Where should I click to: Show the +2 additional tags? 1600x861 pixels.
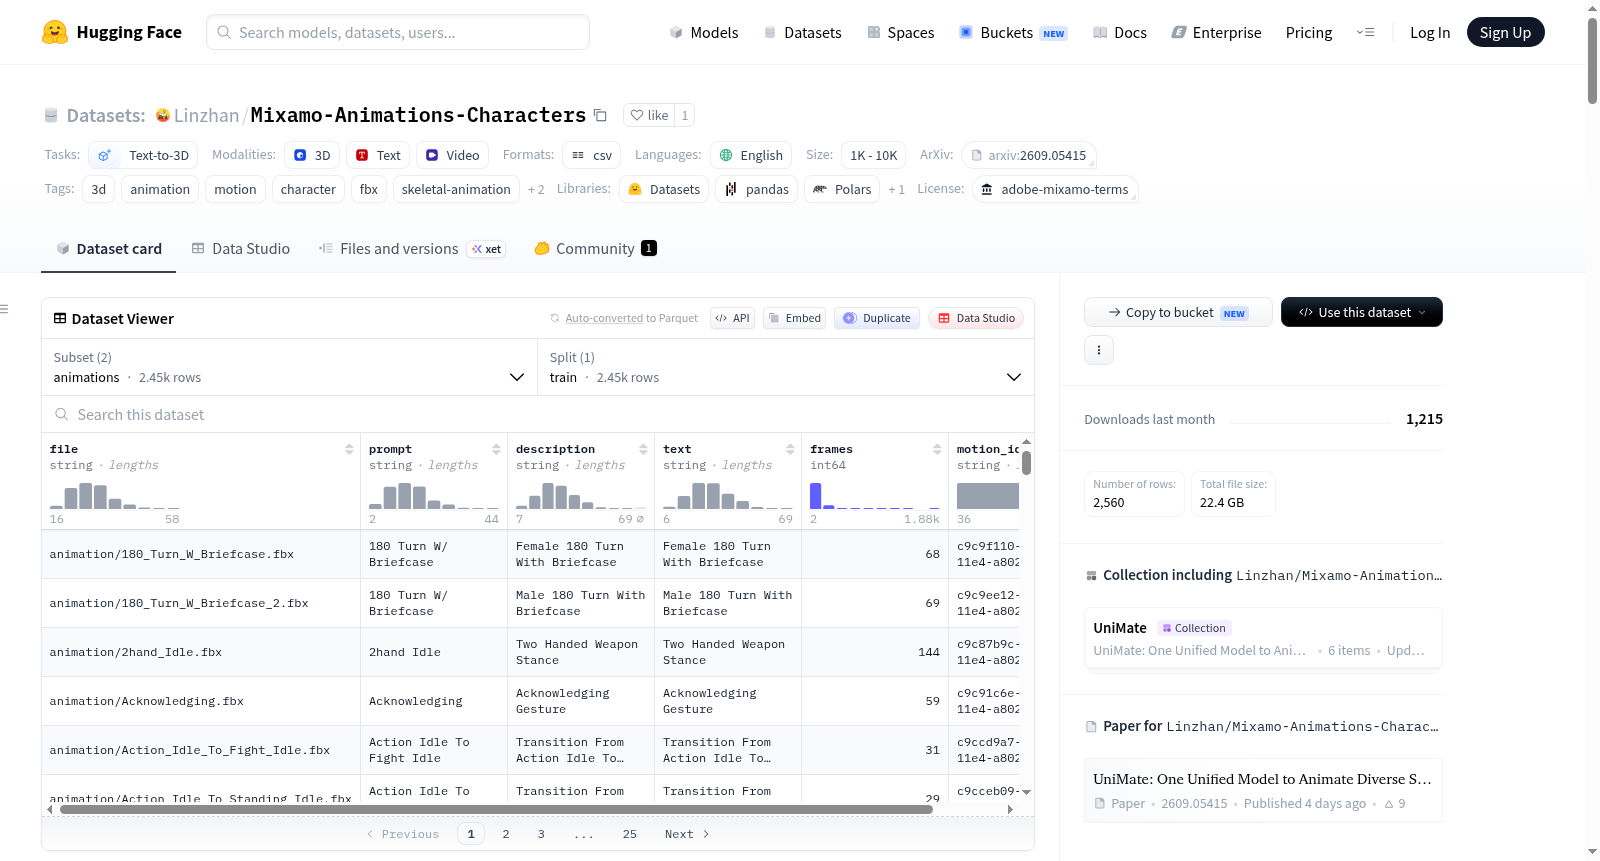point(536,189)
